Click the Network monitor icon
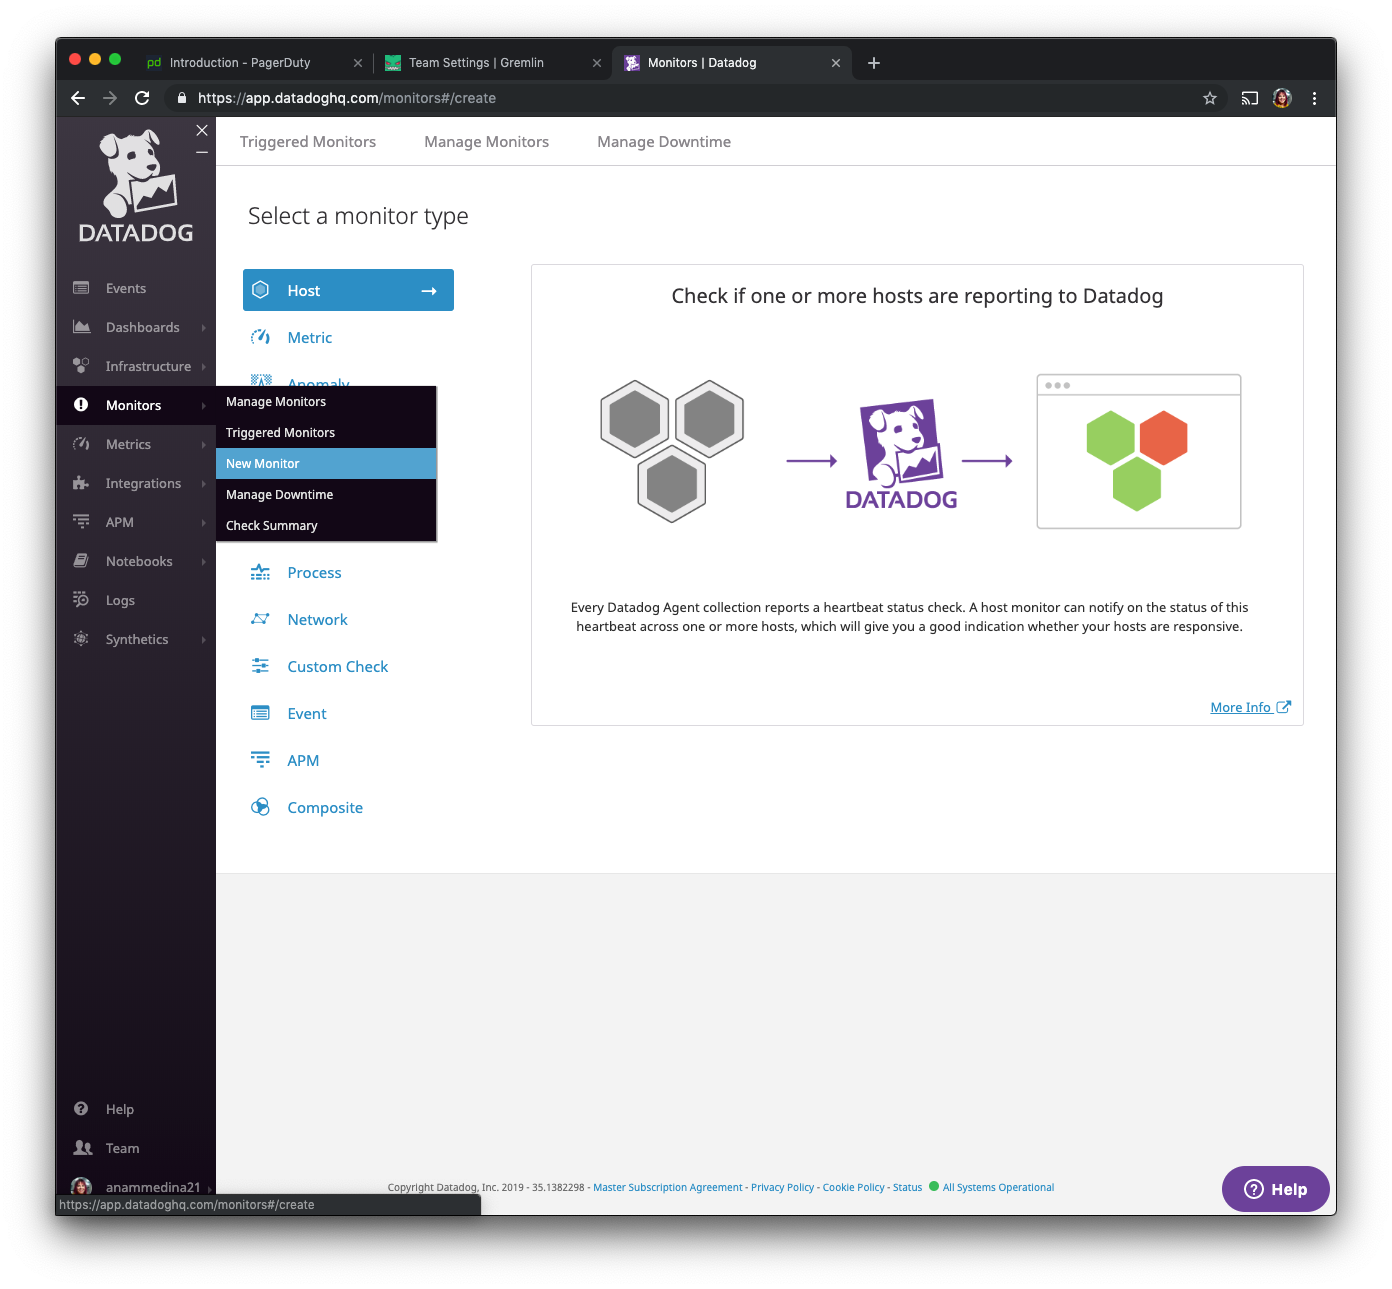 [260, 619]
